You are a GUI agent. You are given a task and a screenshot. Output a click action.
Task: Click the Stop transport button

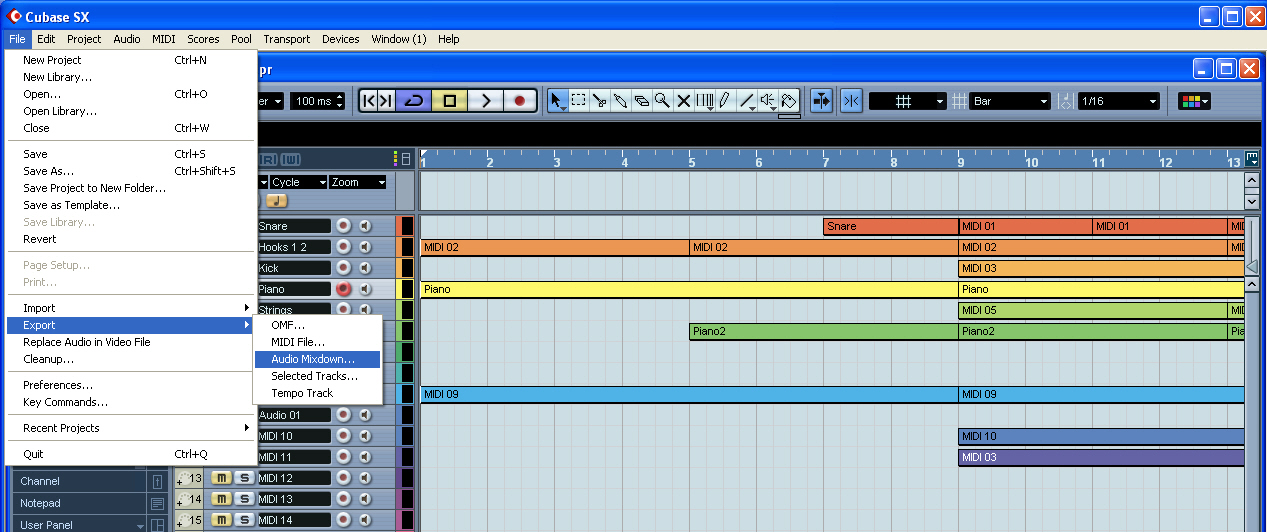449,101
